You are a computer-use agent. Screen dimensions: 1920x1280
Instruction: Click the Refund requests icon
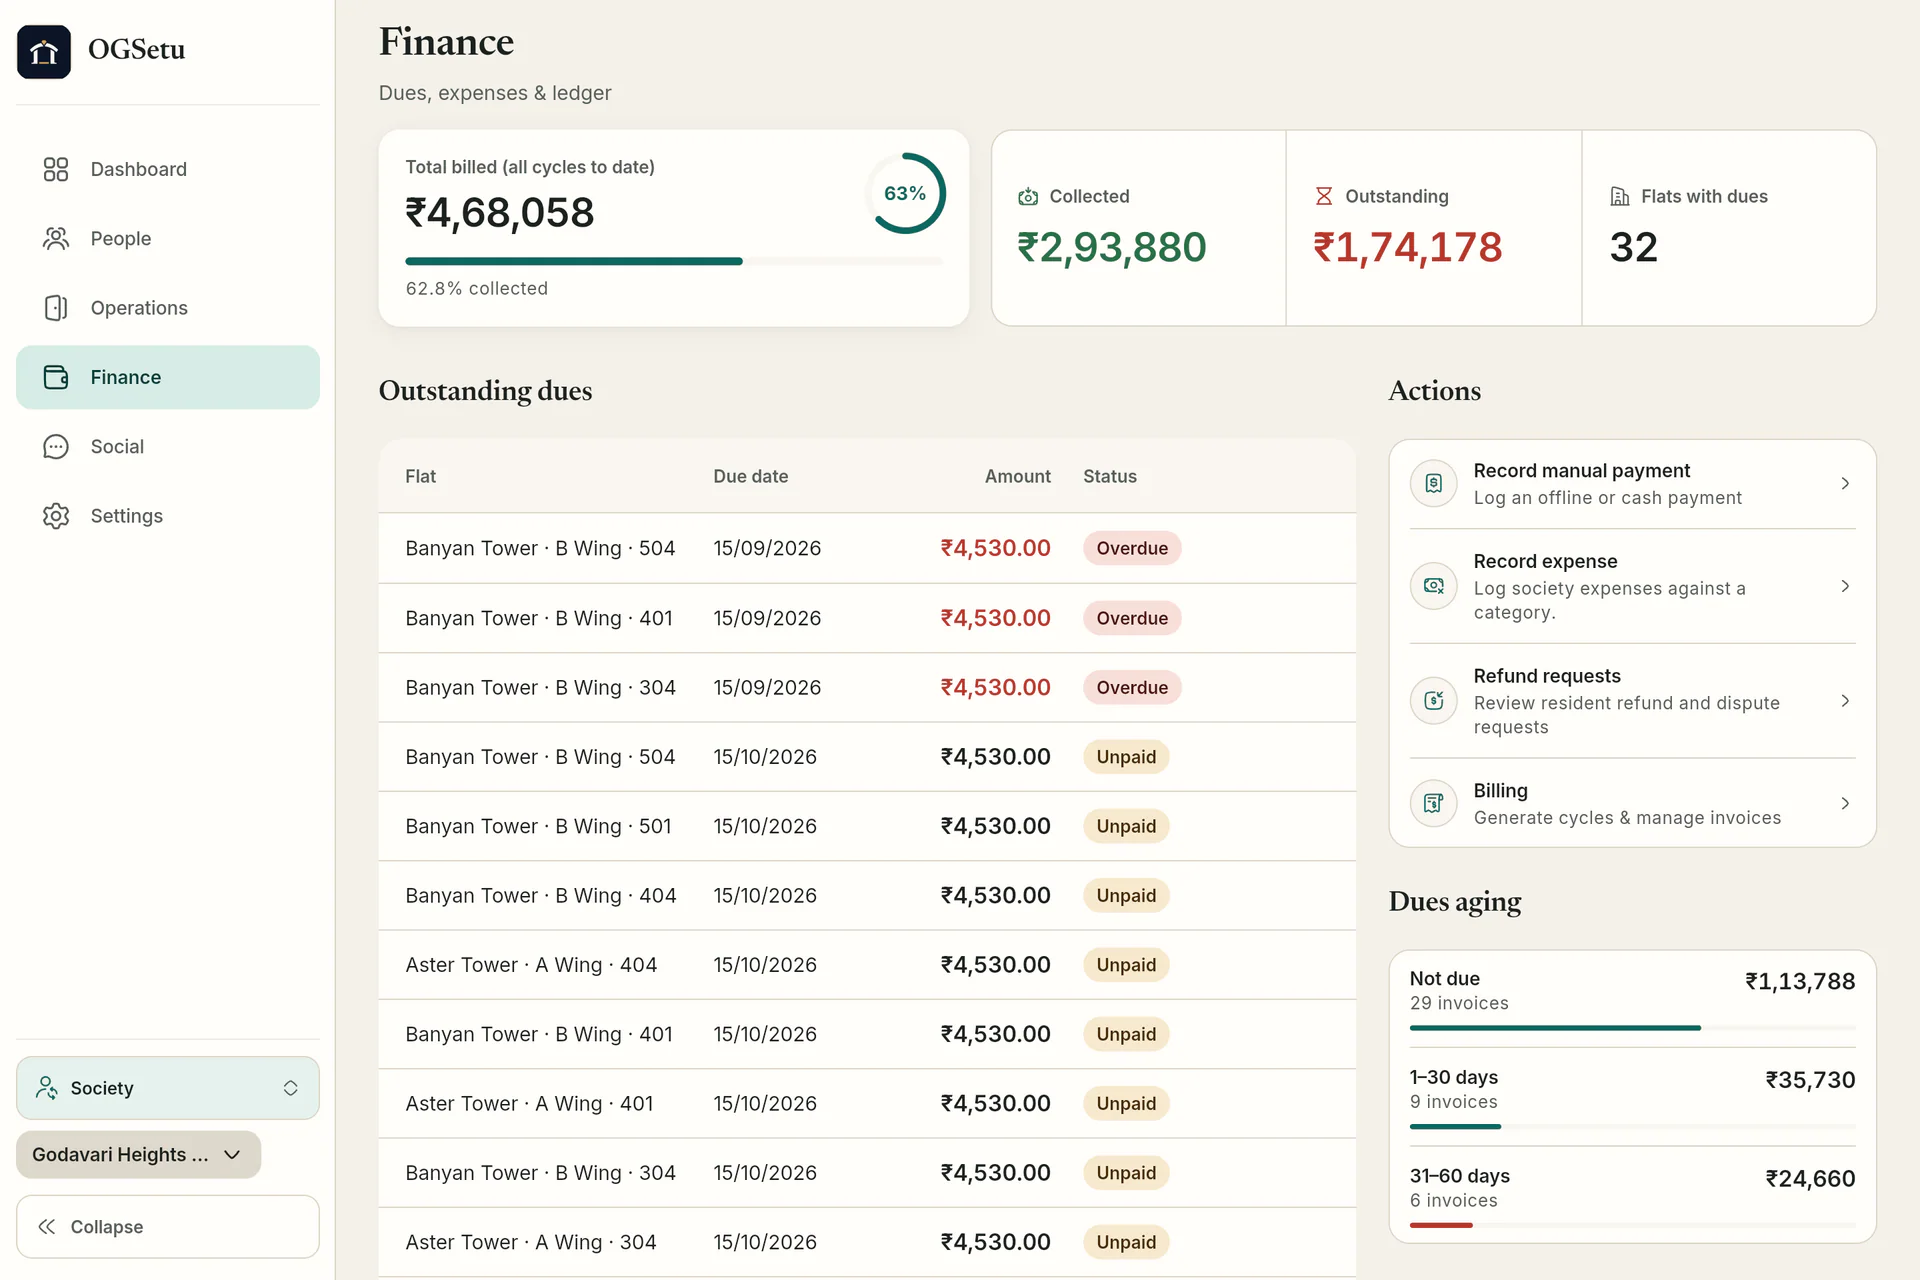click(1434, 701)
